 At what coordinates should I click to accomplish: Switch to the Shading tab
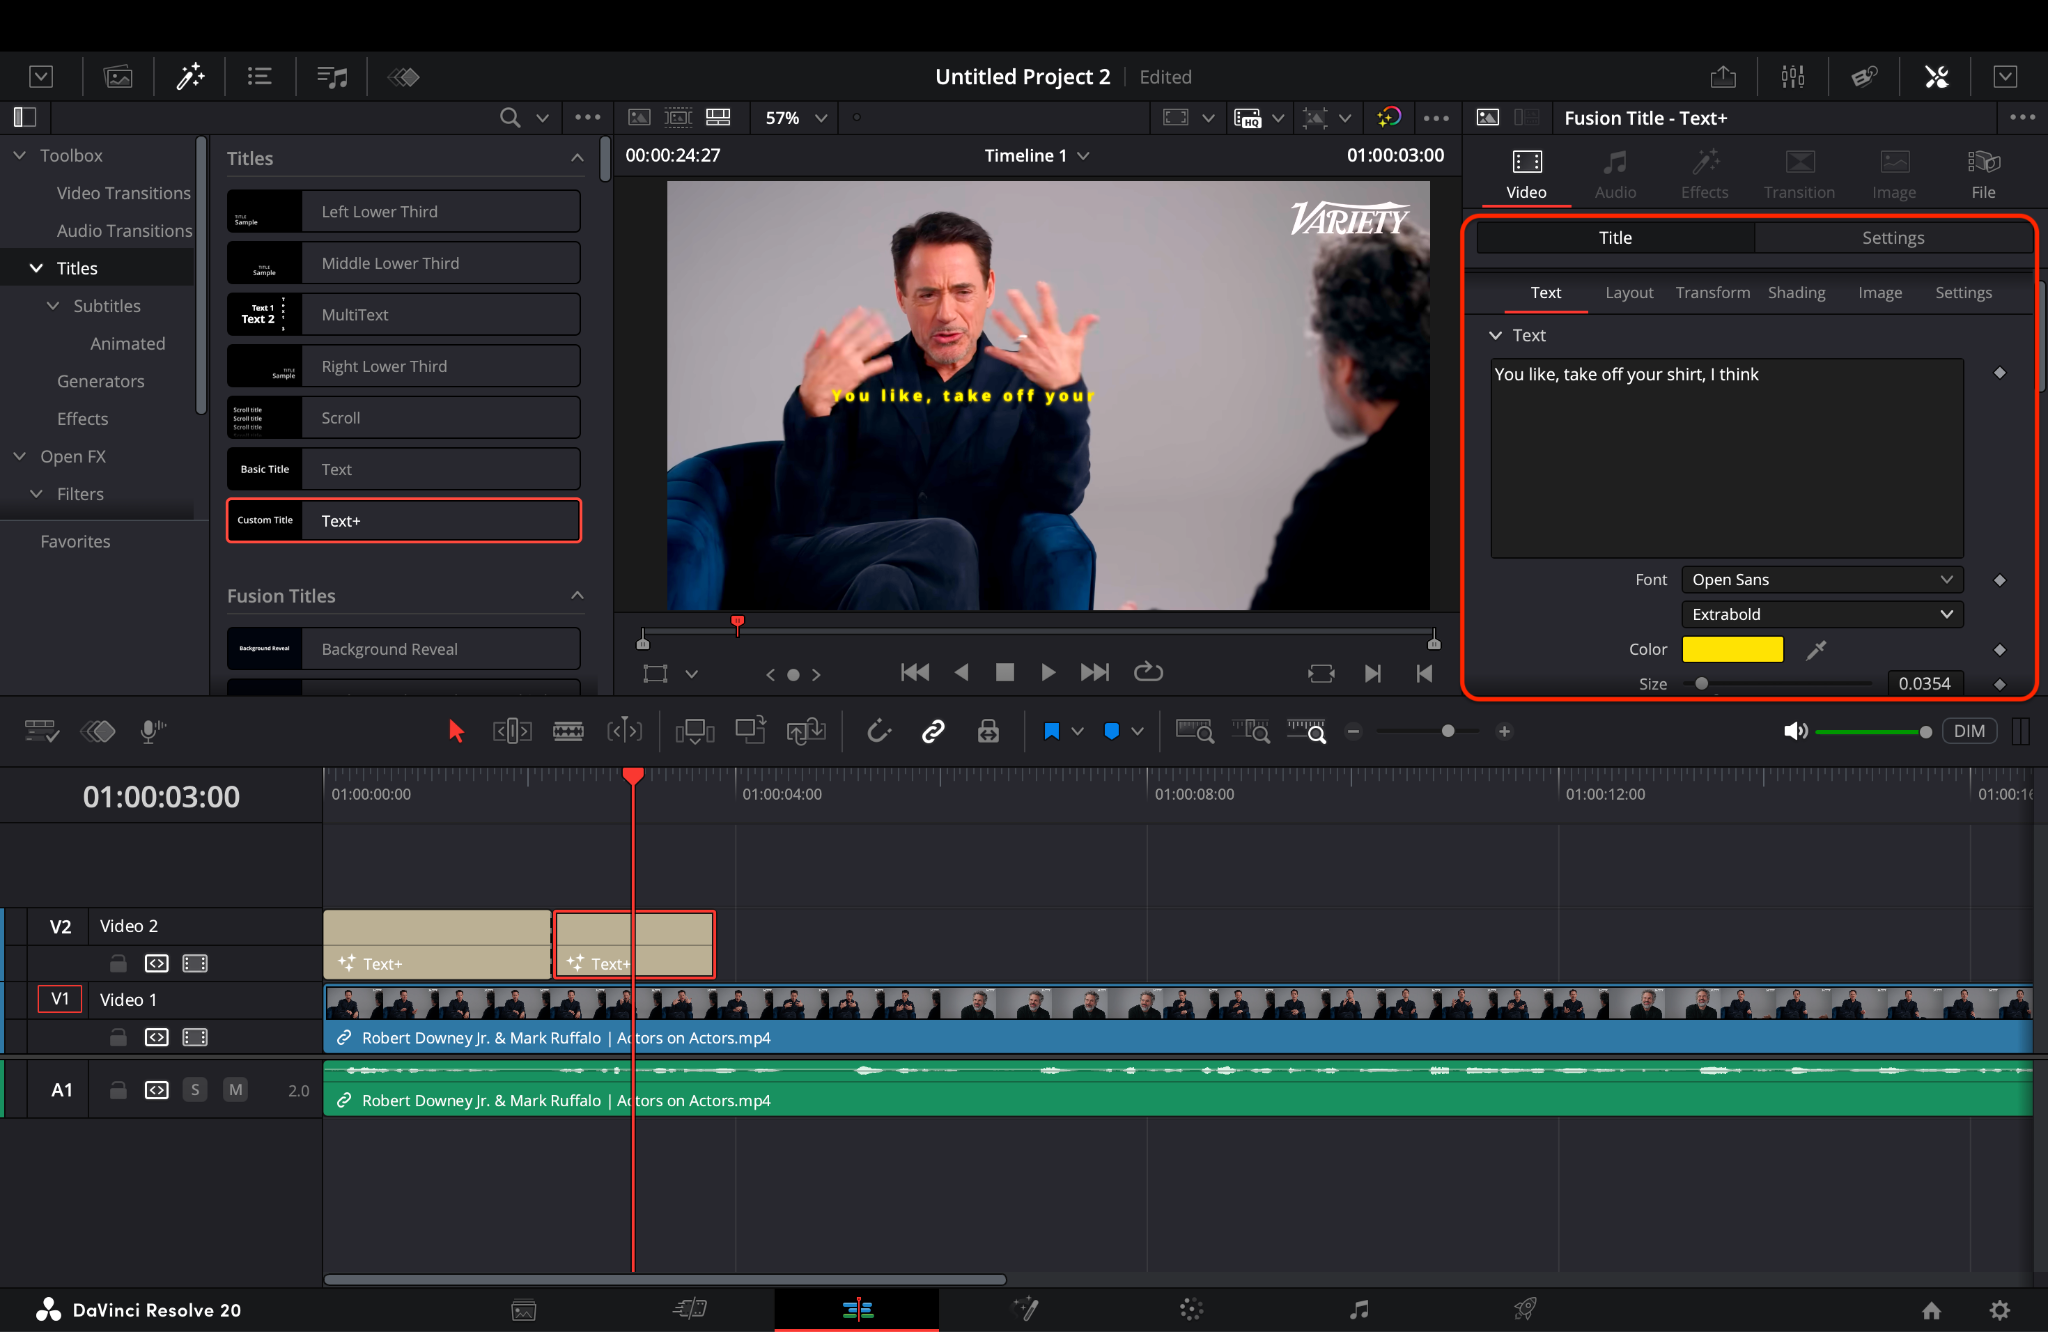coord(1796,293)
